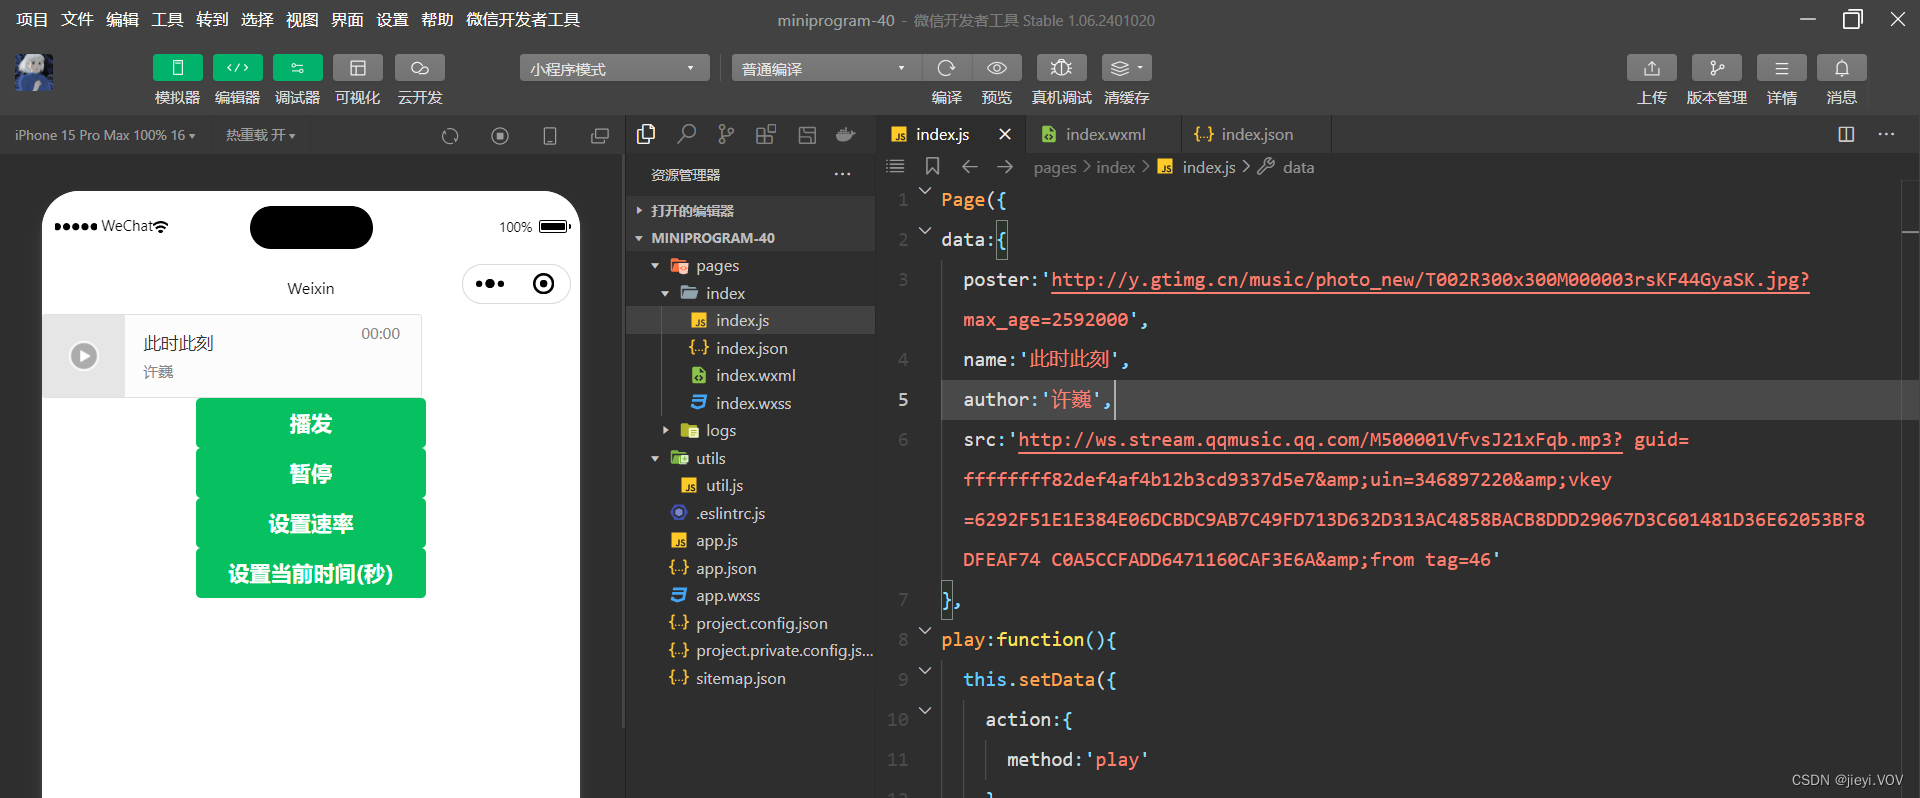Click the 设置速率 button in simulator
This screenshot has height=798, width=1920.
[x=311, y=523]
